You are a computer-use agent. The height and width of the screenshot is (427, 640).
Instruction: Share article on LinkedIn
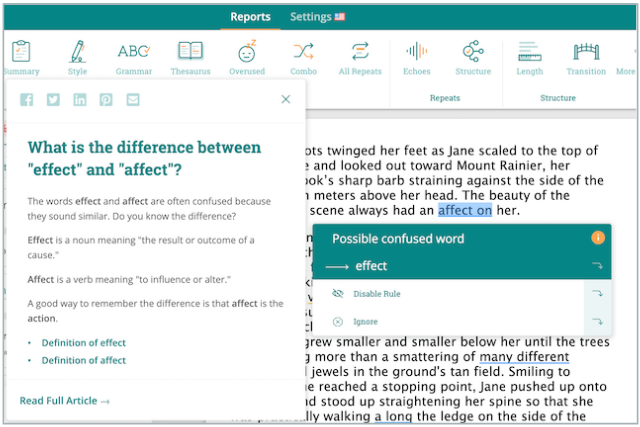click(x=80, y=100)
